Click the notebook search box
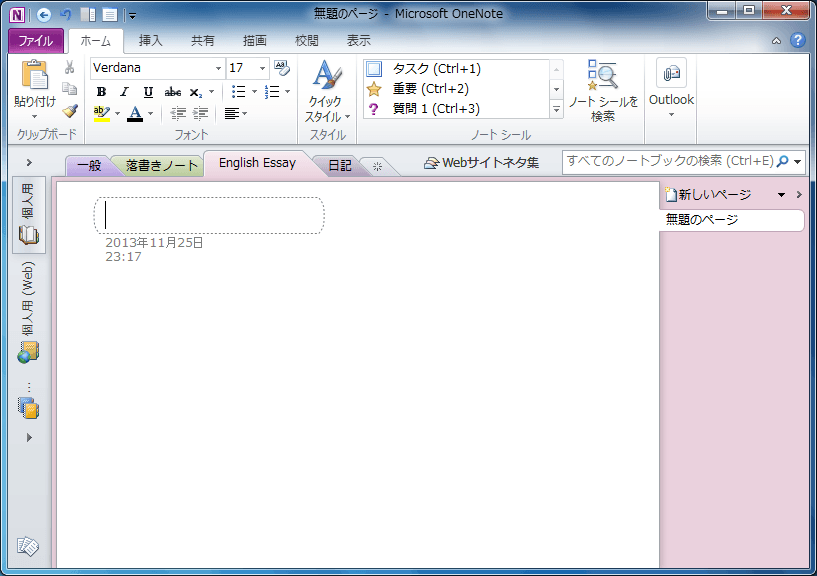This screenshot has width=817, height=576. pos(670,161)
